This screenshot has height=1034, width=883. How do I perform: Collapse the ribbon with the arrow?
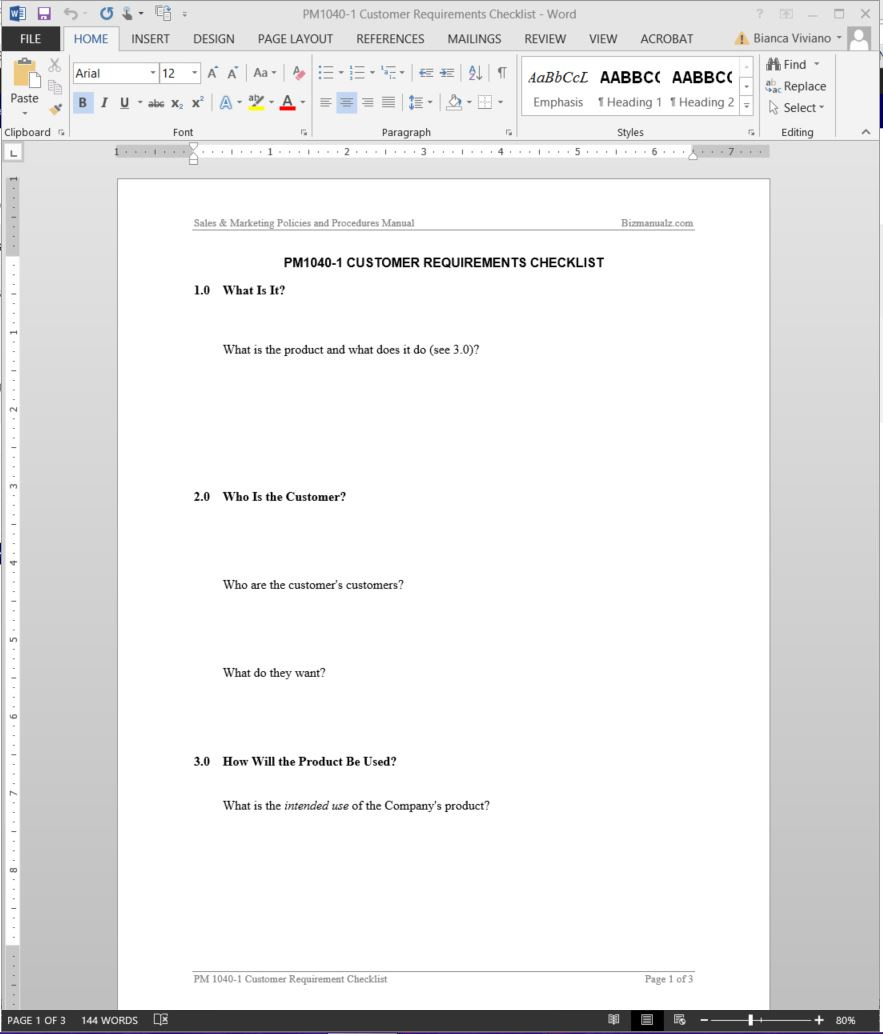865,132
